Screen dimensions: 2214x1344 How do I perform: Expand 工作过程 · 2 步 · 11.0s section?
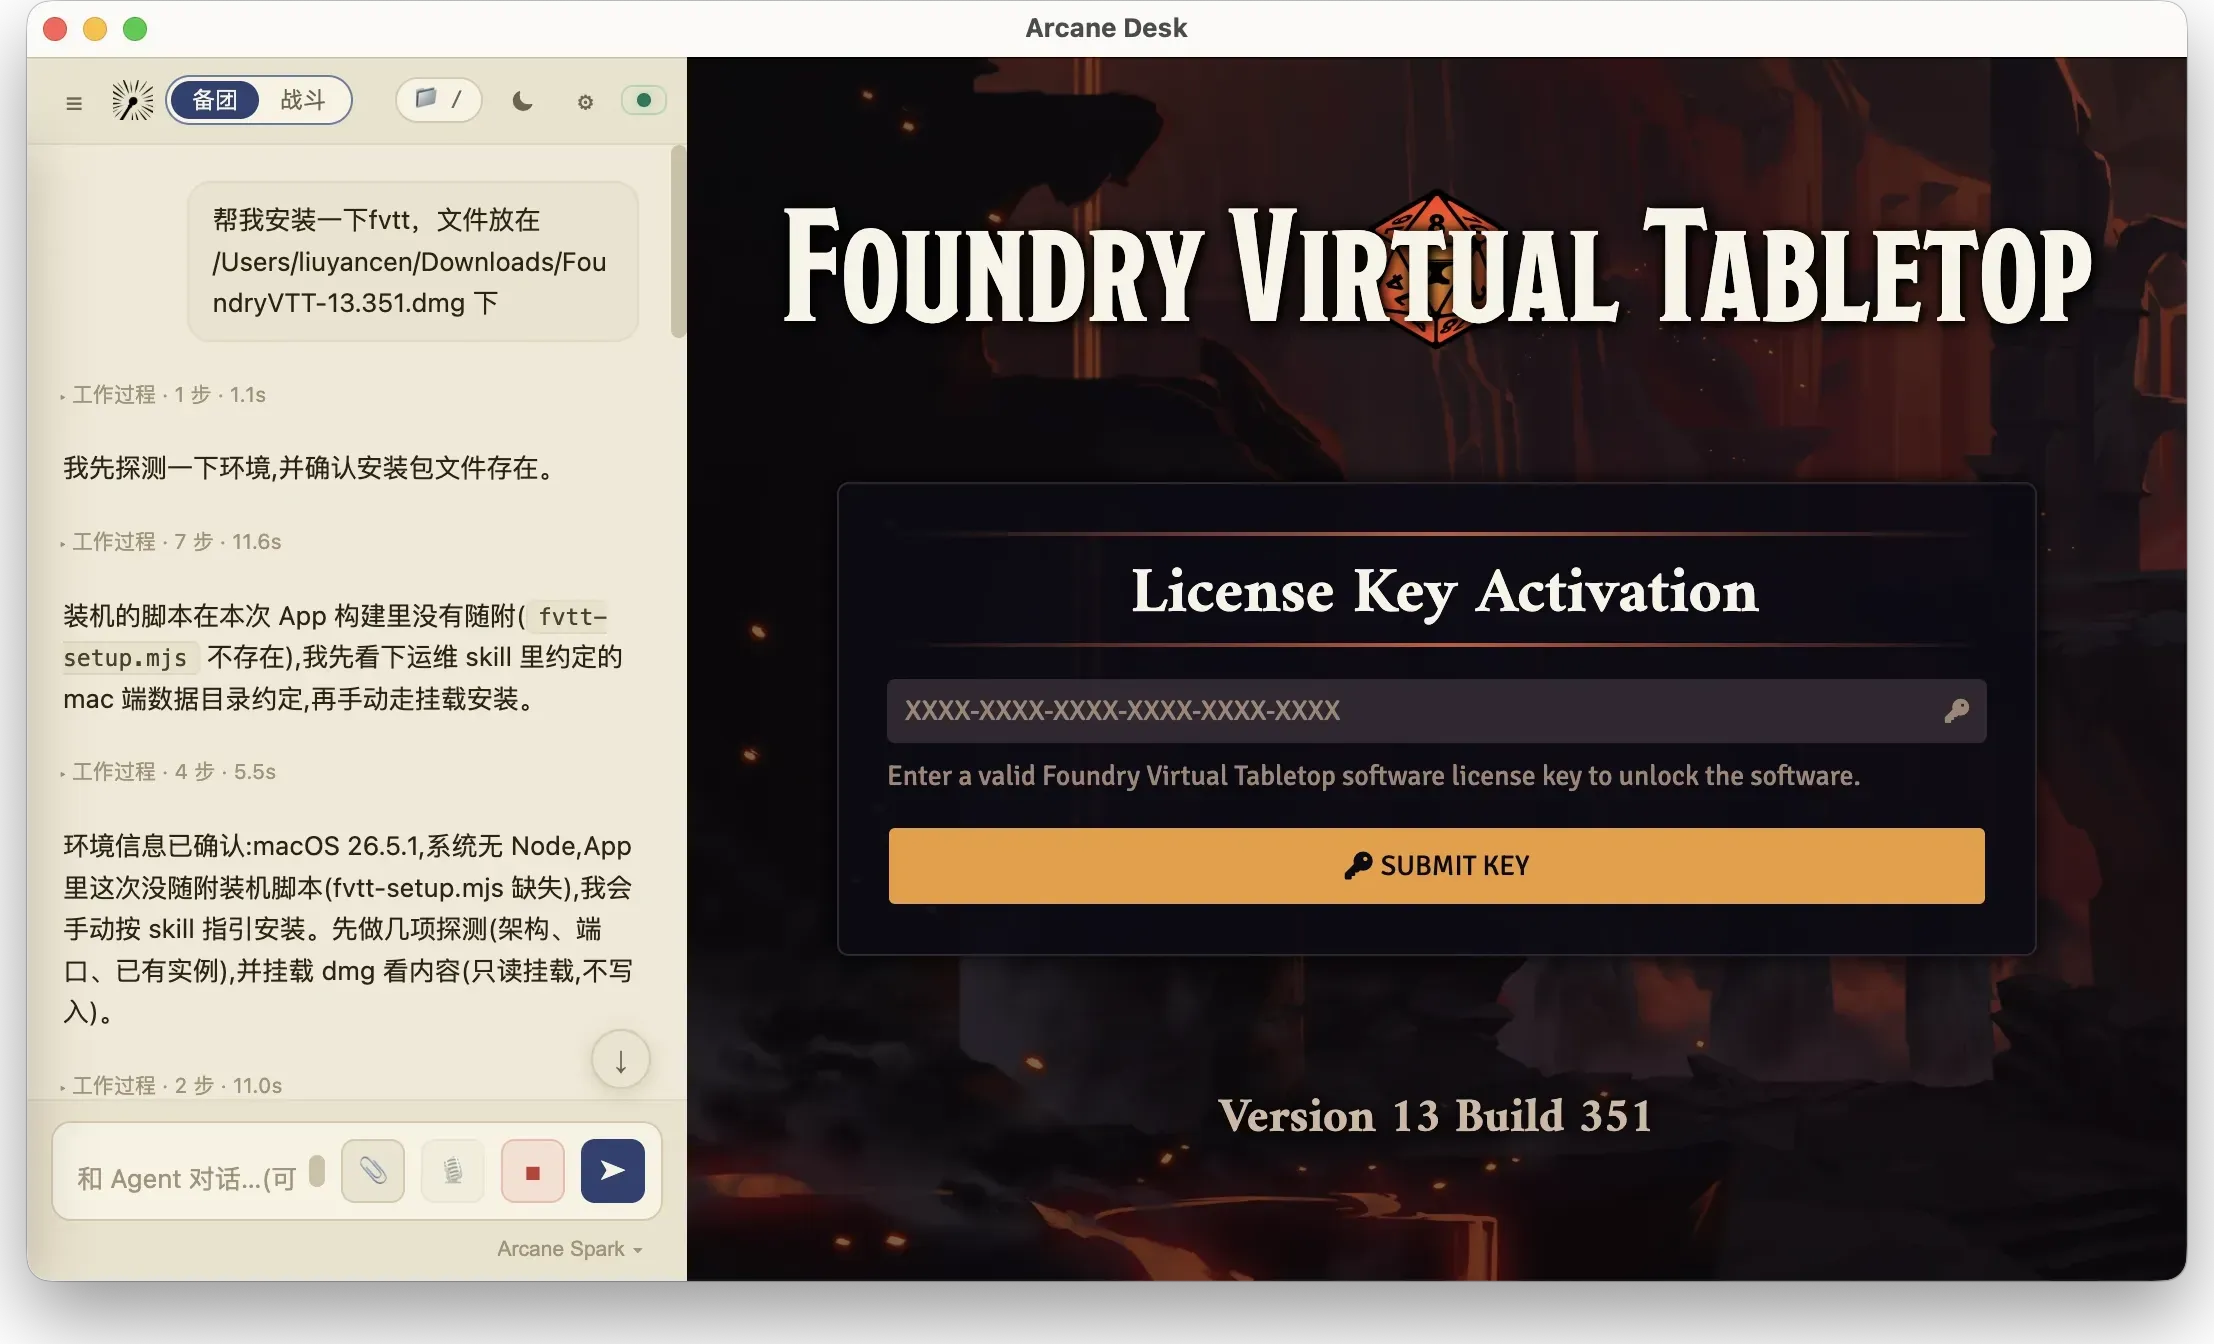point(171,1086)
